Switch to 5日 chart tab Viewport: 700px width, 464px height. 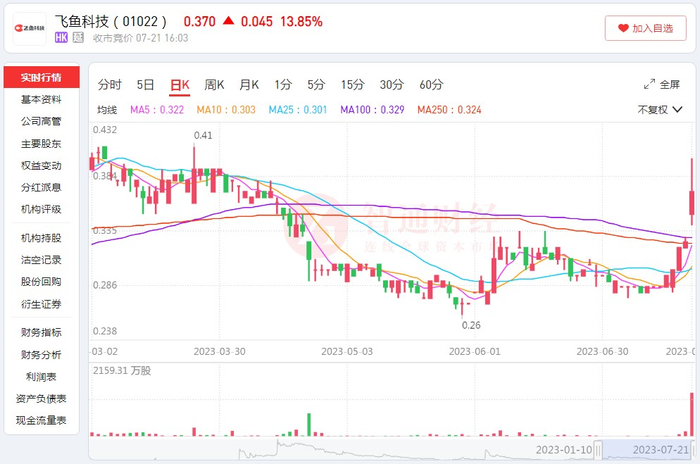(x=146, y=84)
